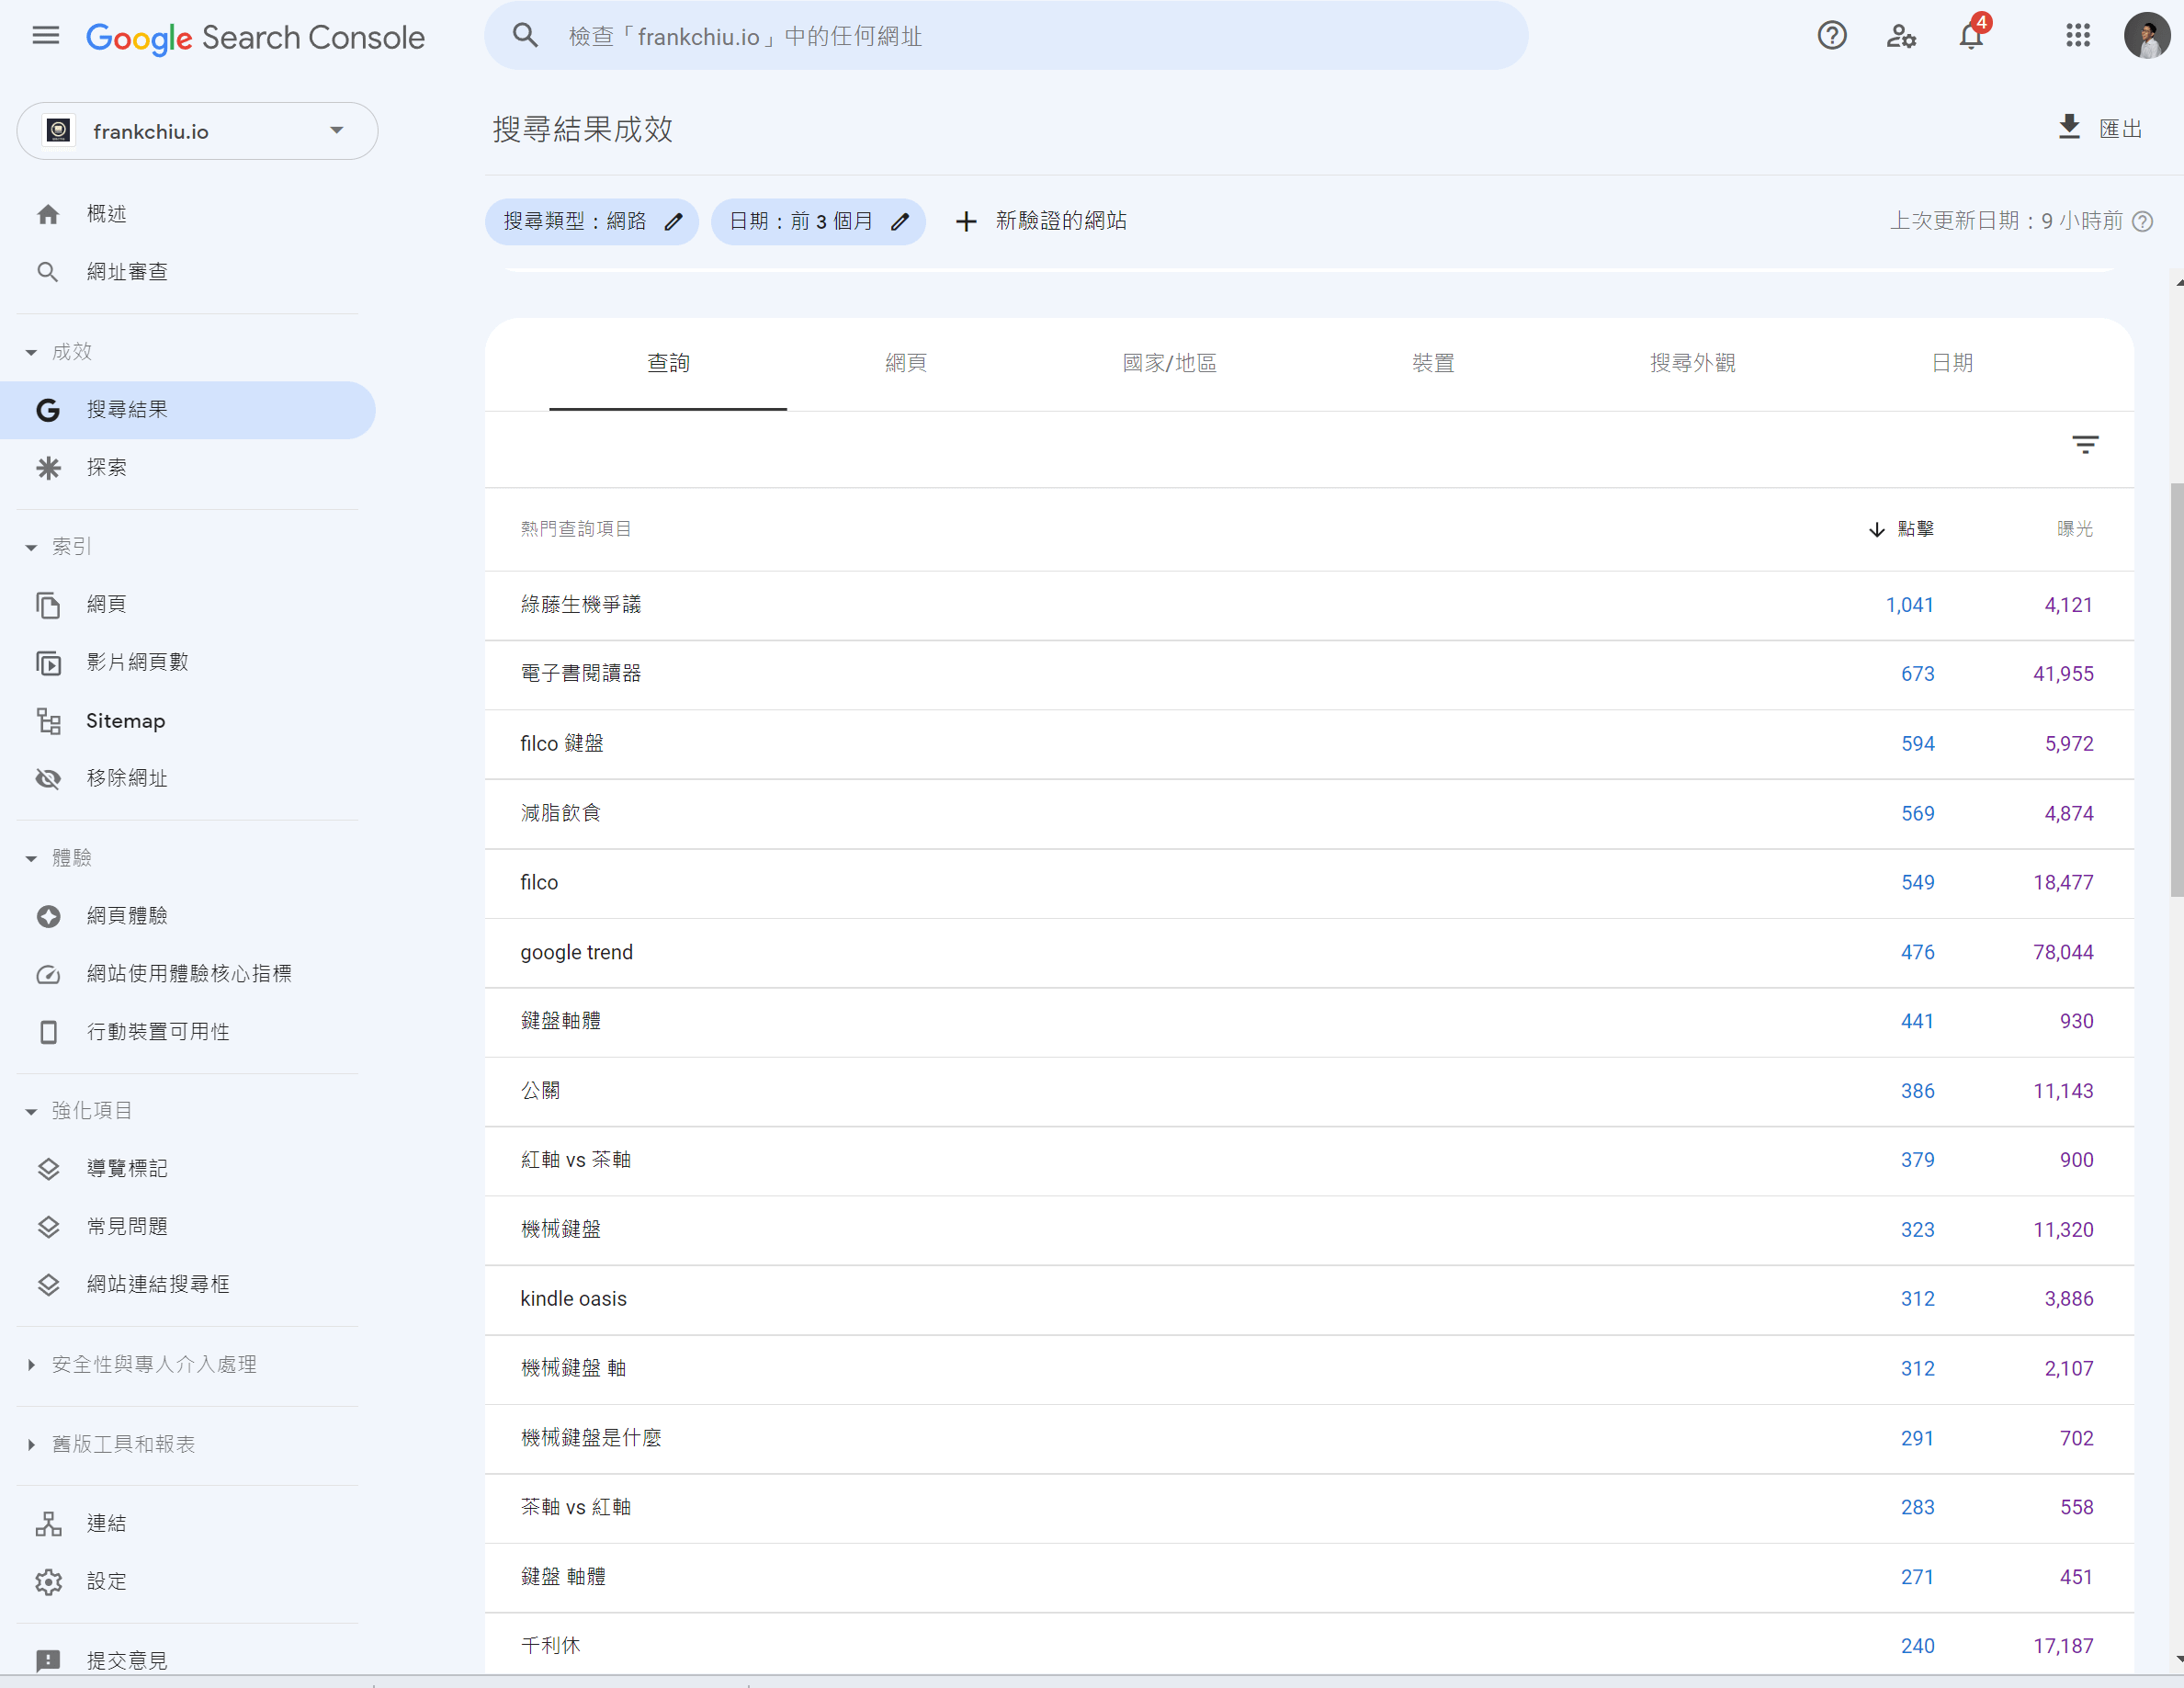The width and height of the screenshot is (2184, 1688).
Task: Open user and permissions settings icon
Action: [x=1900, y=37]
